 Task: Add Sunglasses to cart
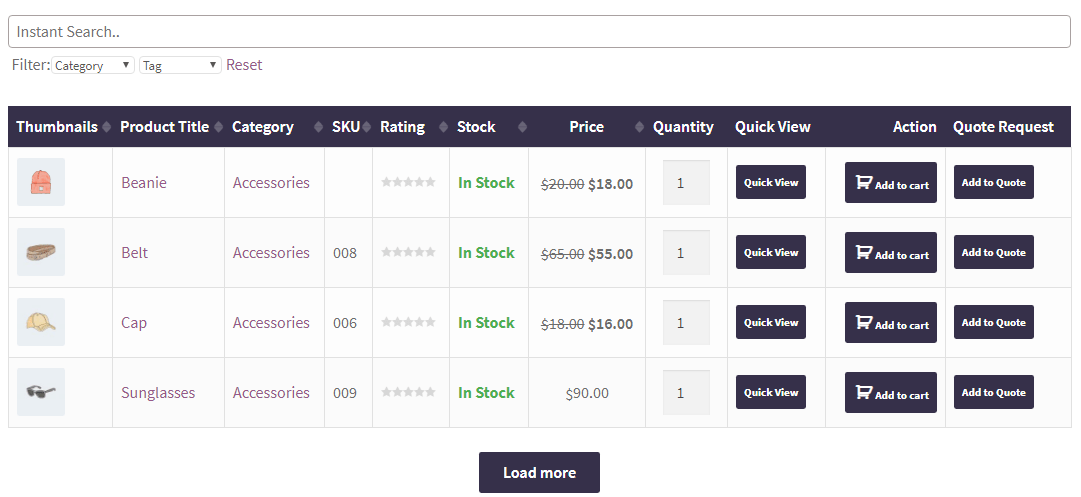[x=890, y=393]
